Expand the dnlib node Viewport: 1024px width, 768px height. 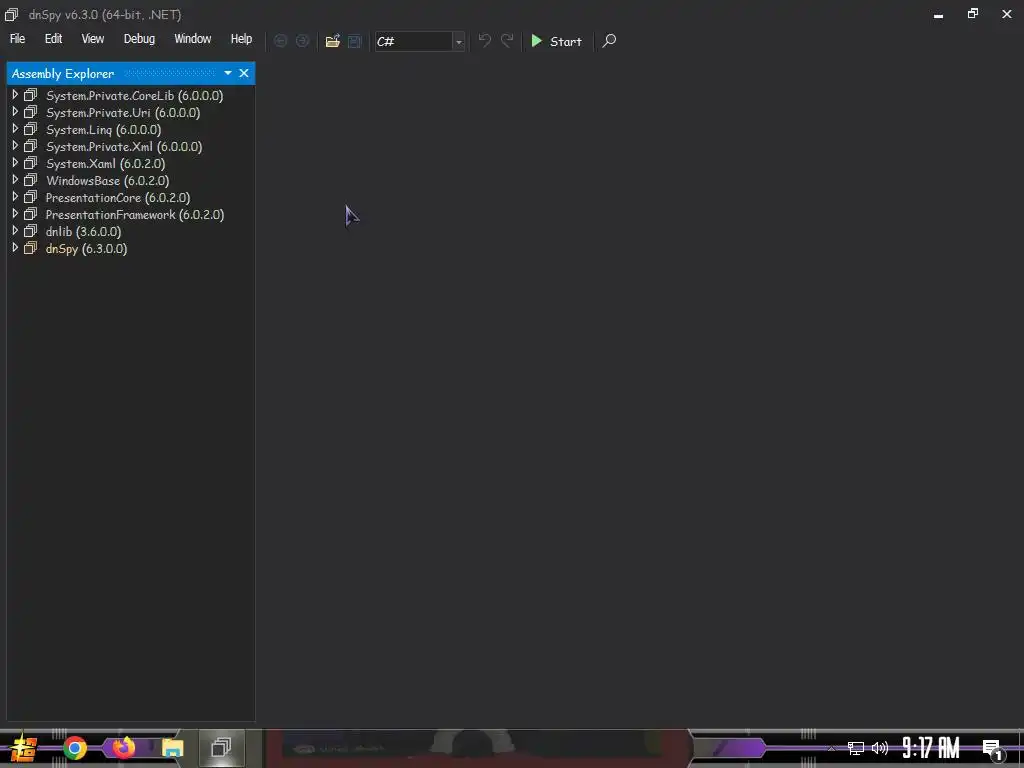click(14, 231)
